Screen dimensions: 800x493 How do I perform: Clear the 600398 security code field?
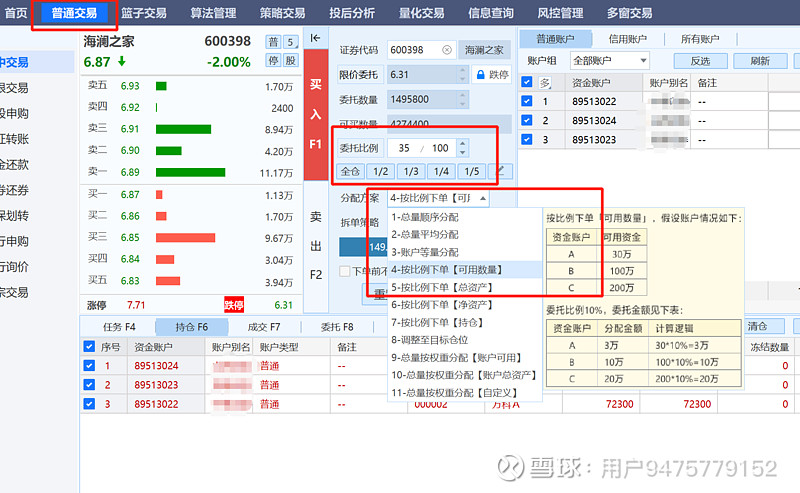click(446, 50)
